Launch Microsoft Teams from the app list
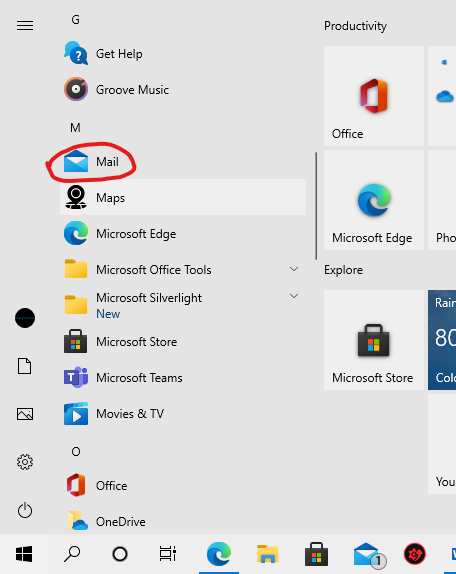The width and height of the screenshot is (456, 574). tap(183, 377)
